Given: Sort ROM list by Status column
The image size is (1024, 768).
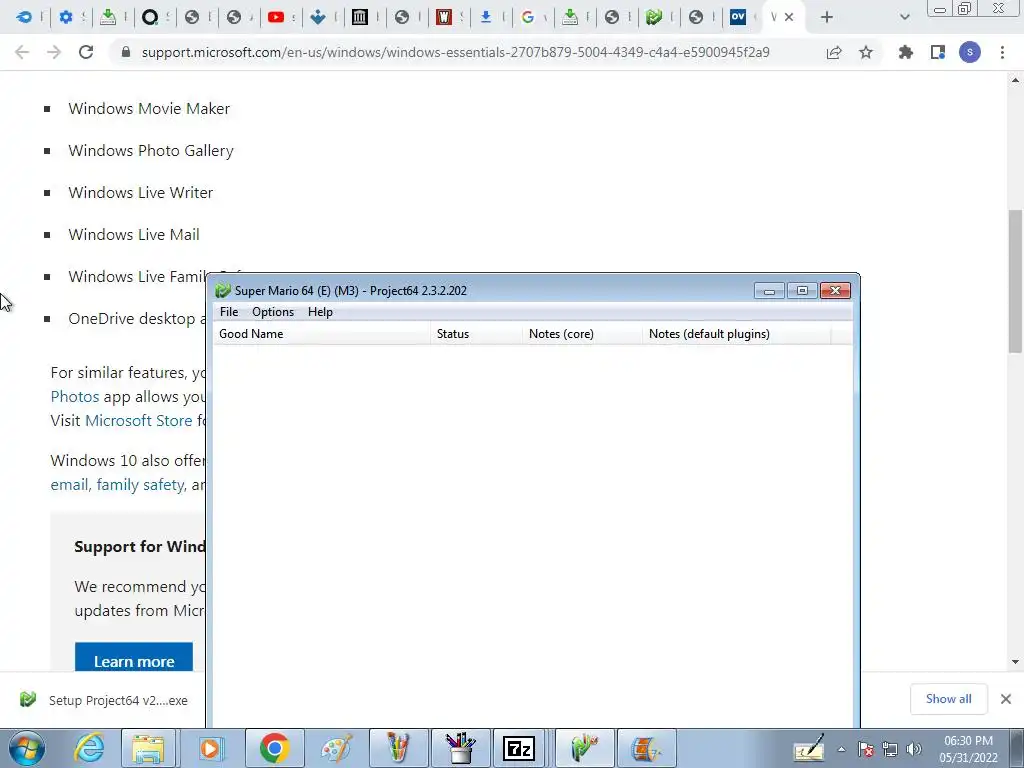Looking at the screenshot, I should tap(476, 334).
